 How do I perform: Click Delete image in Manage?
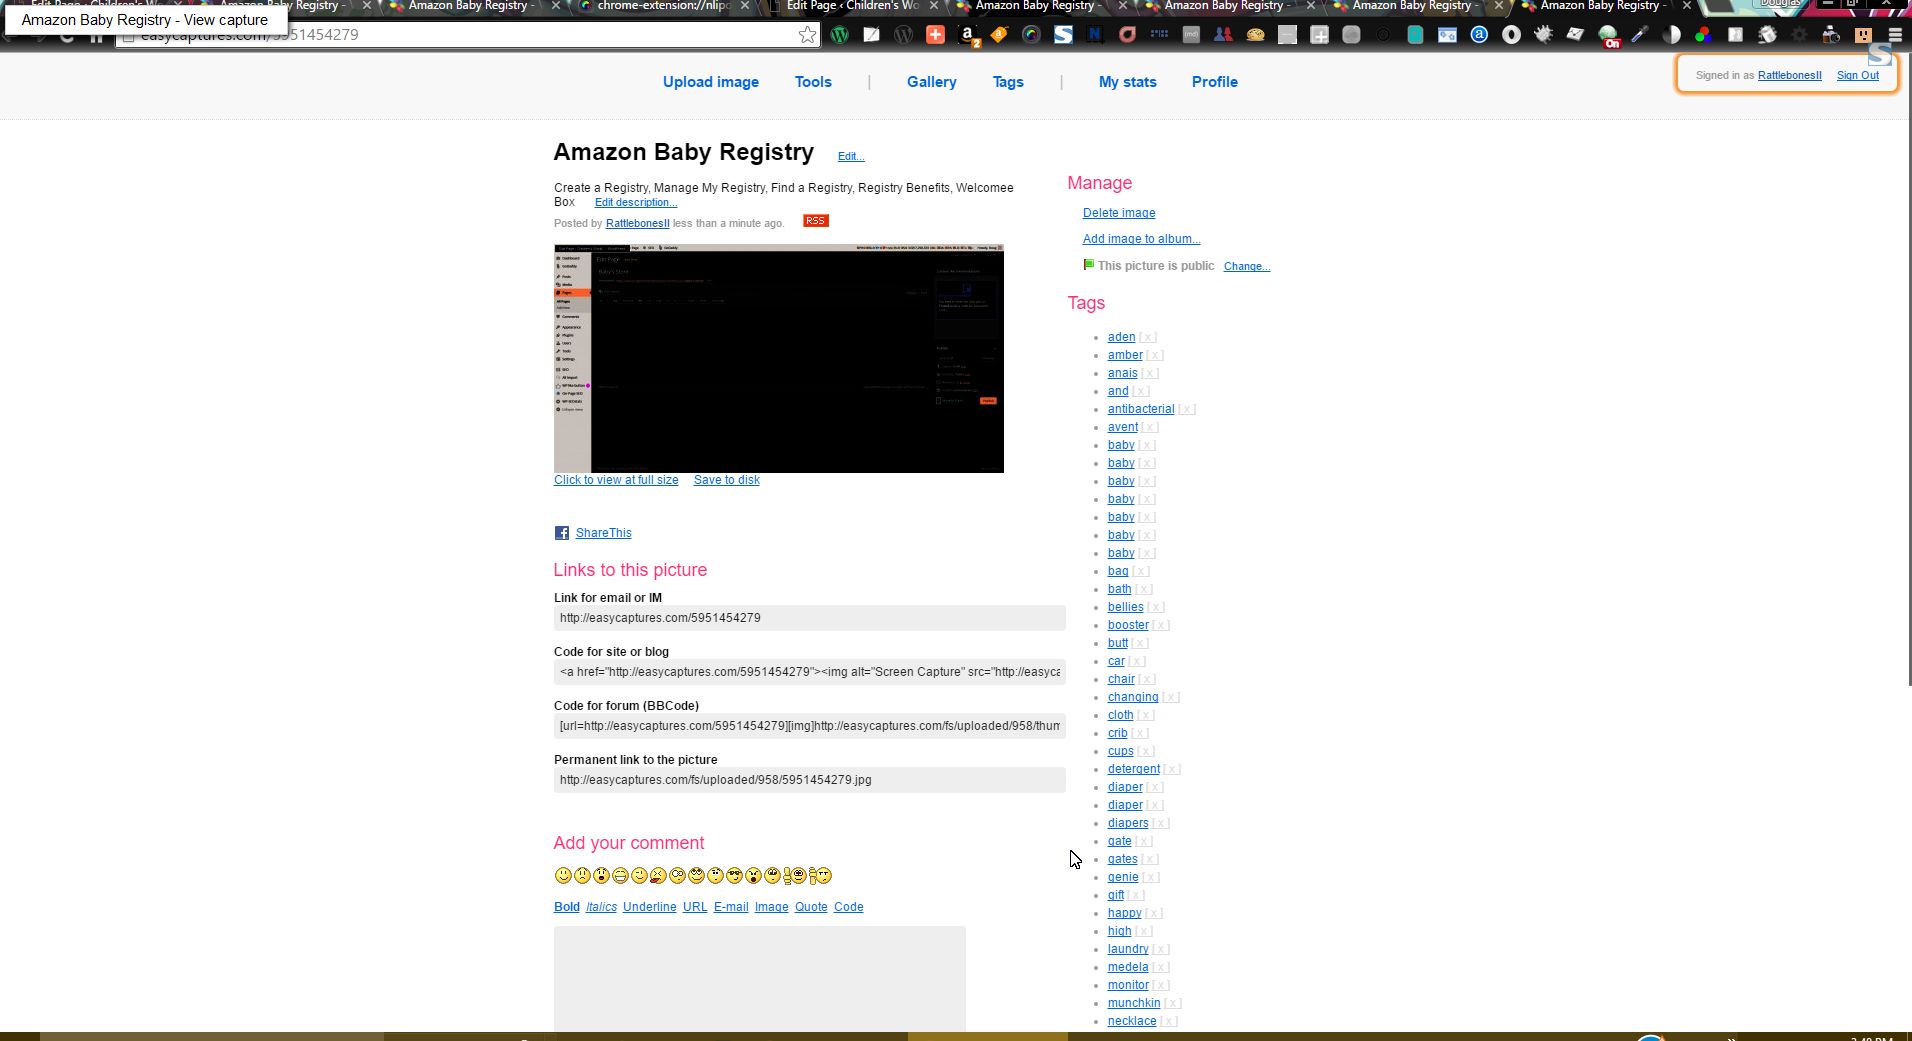1119,213
